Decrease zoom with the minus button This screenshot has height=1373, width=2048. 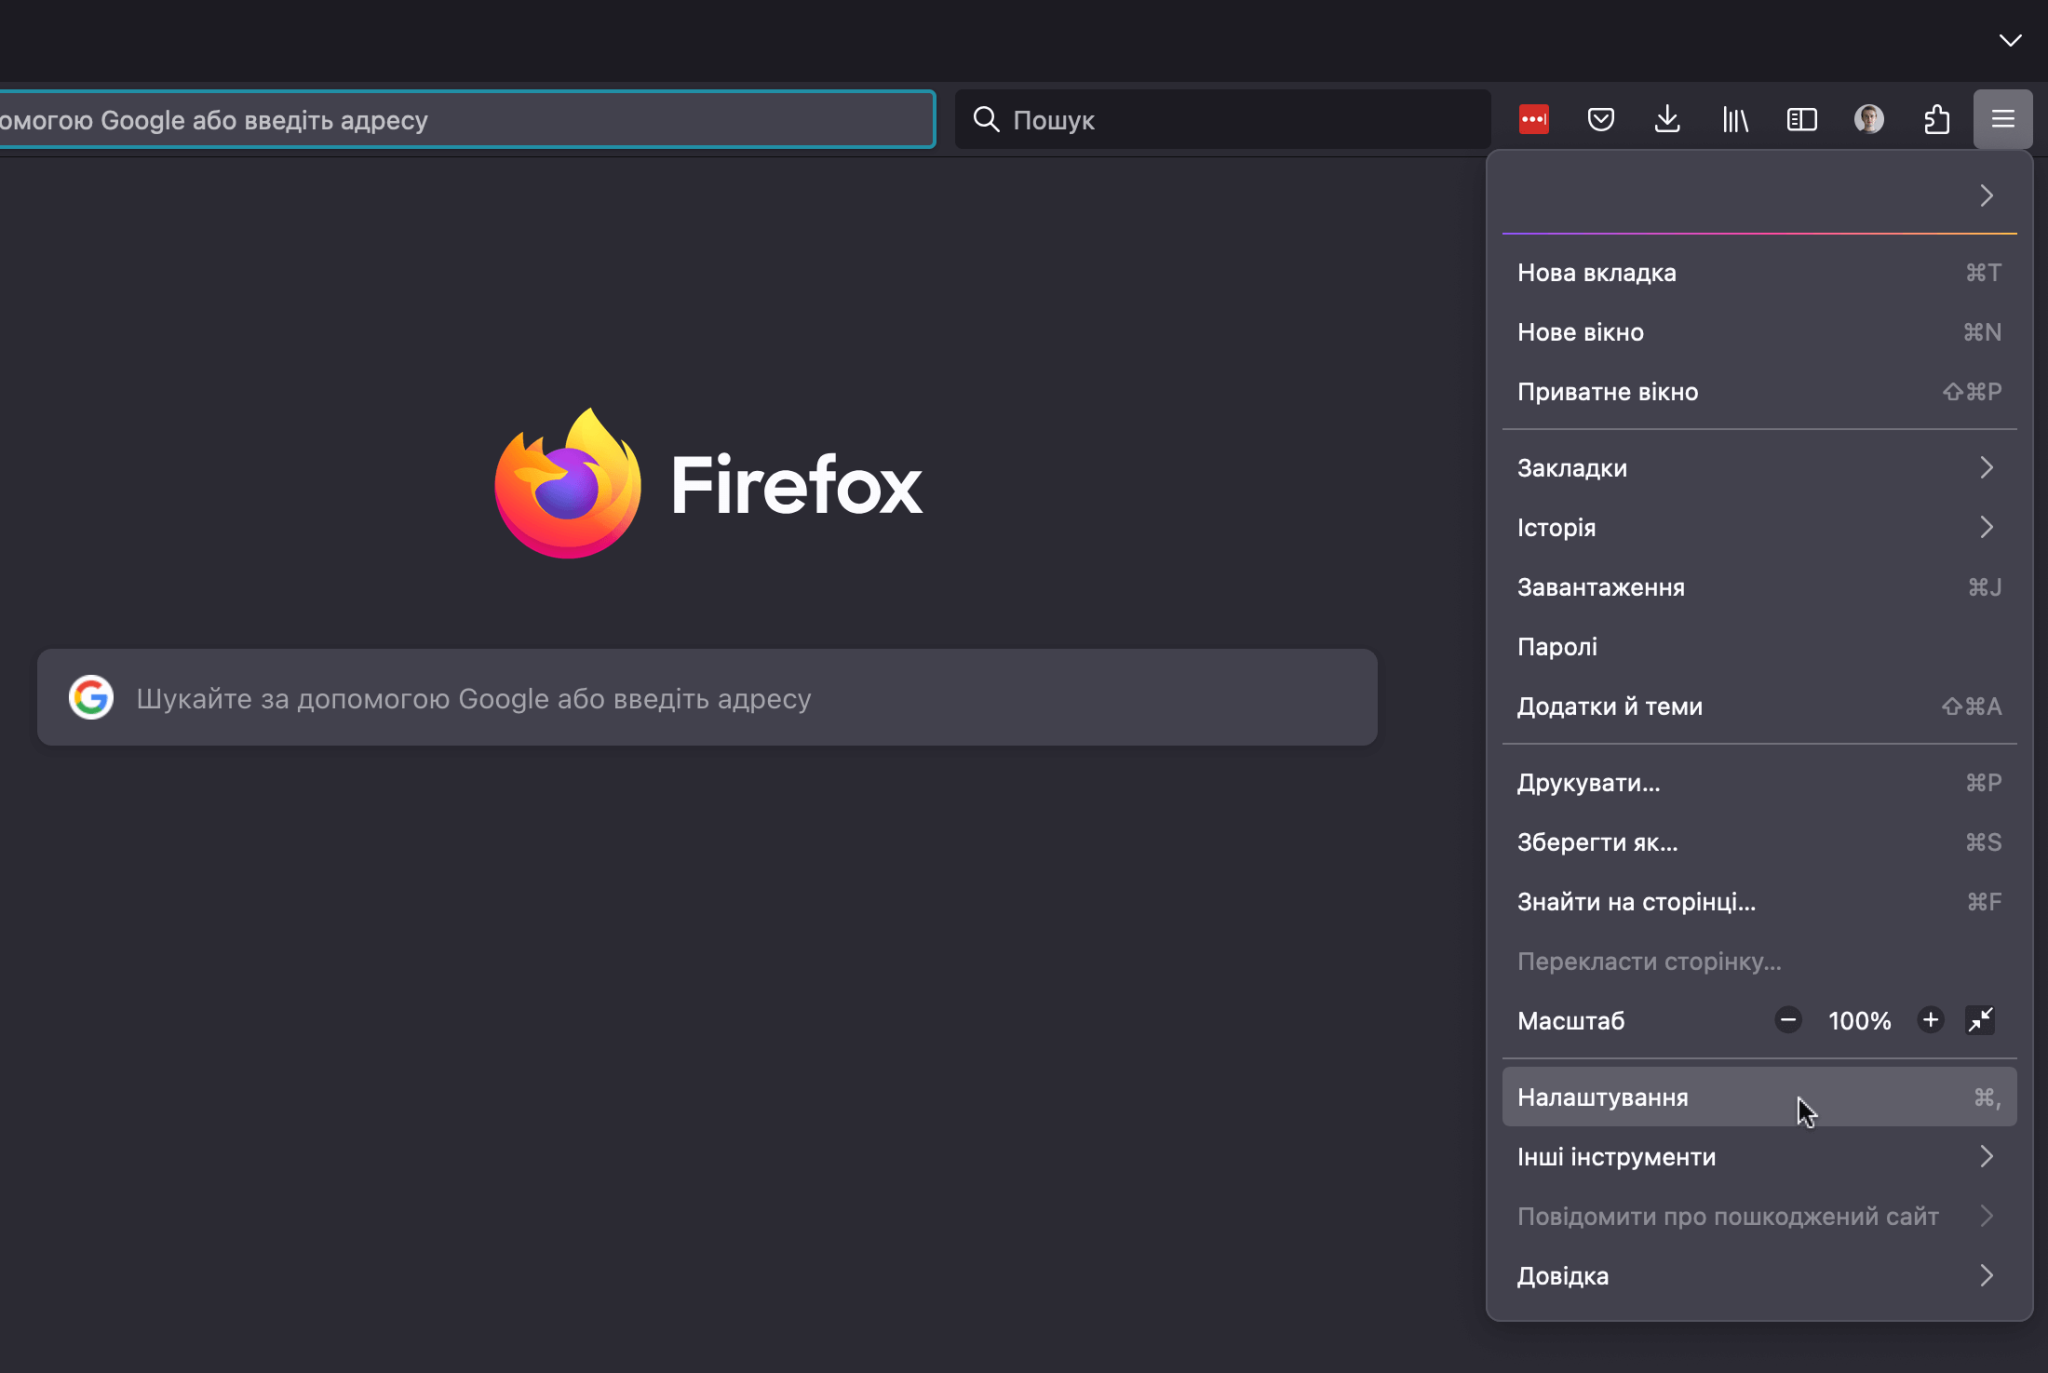pyautogui.click(x=1788, y=1020)
